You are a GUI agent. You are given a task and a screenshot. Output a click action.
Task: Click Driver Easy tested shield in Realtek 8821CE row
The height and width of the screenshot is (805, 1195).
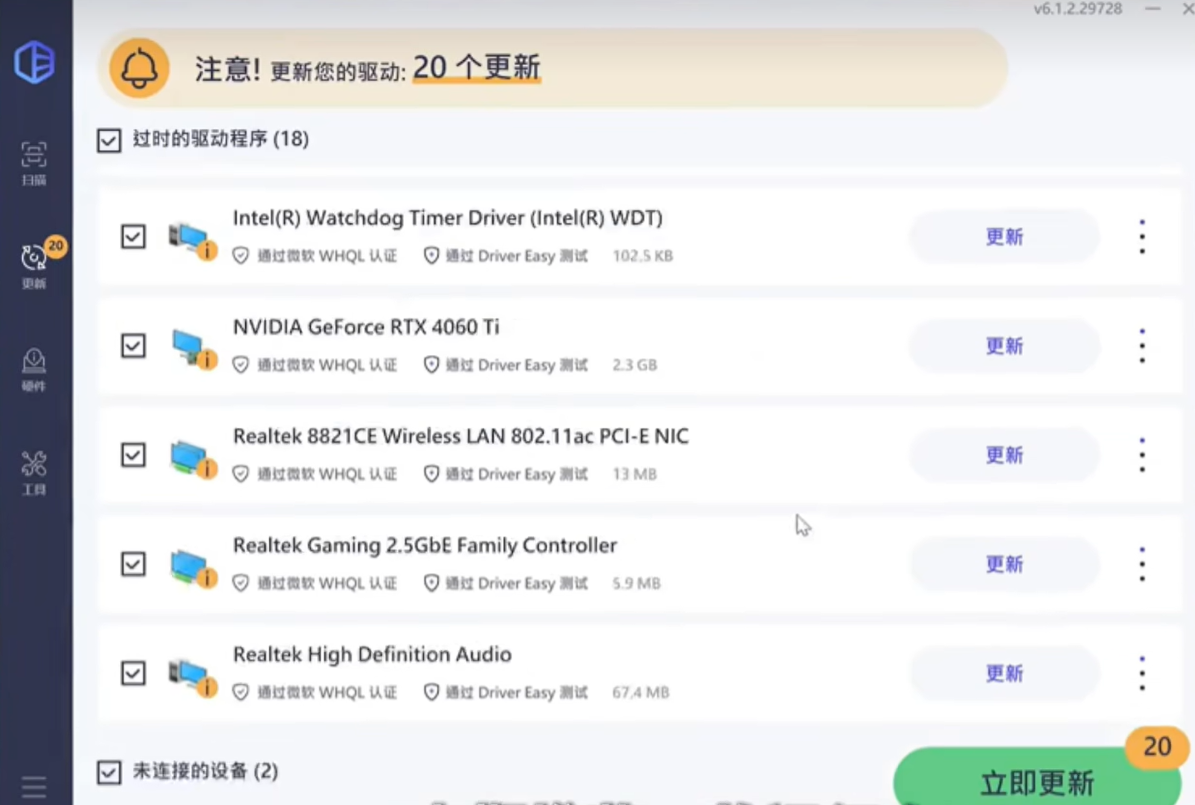(431, 474)
